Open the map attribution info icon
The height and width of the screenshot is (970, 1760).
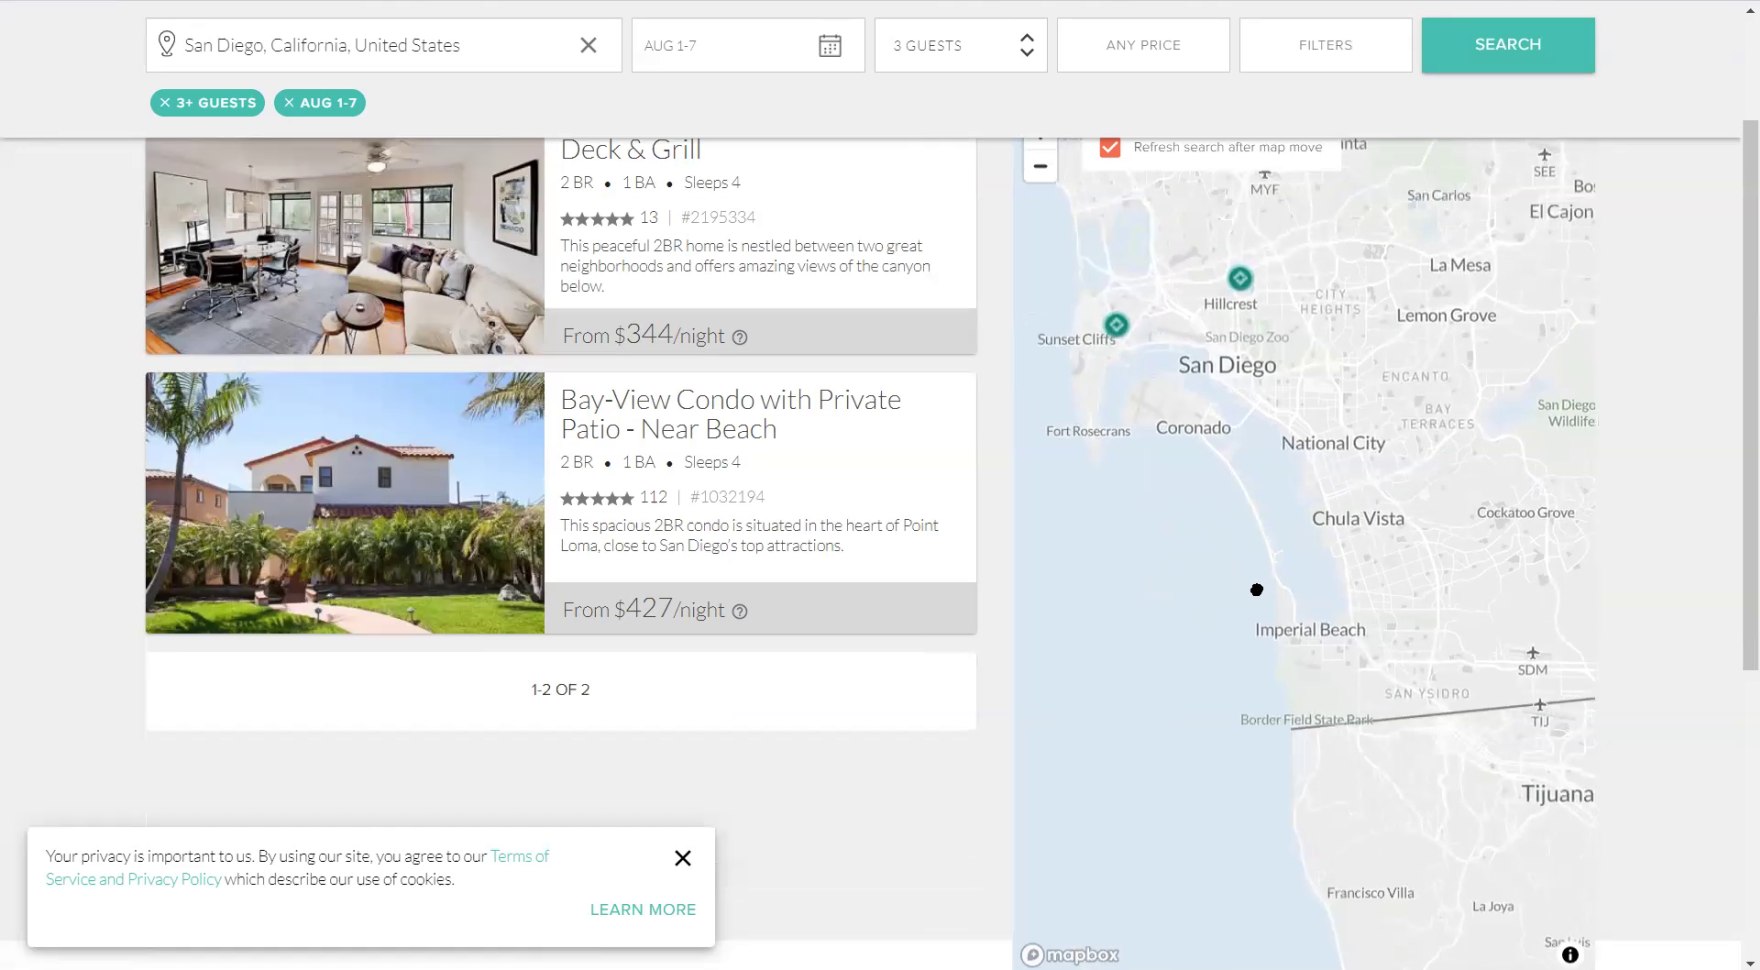pos(1570,955)
